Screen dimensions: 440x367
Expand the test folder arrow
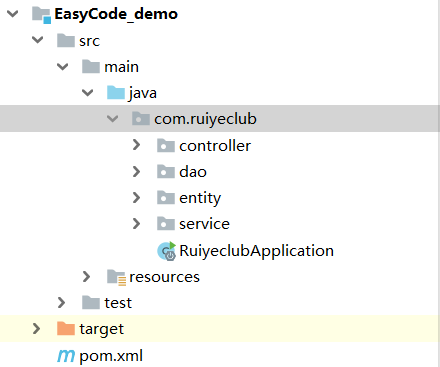[x=61, y=303]
